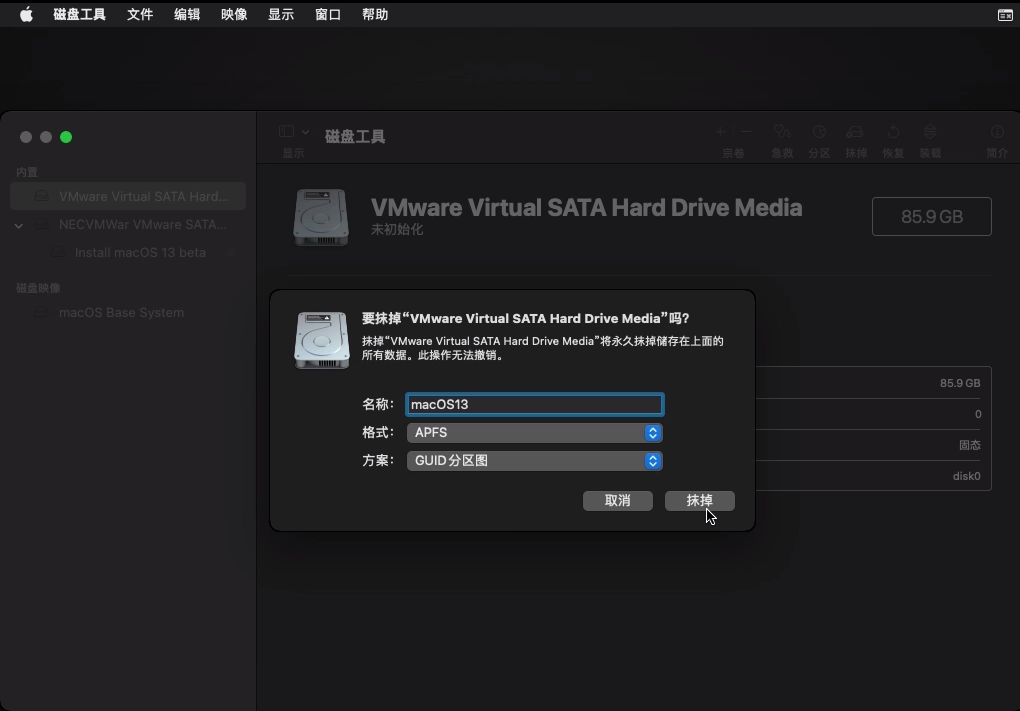Select VMware Virtual SATA Hard drive in sidebar
Image resolution: width=1020 pixels, height=711 pixels.
[143, 197]
